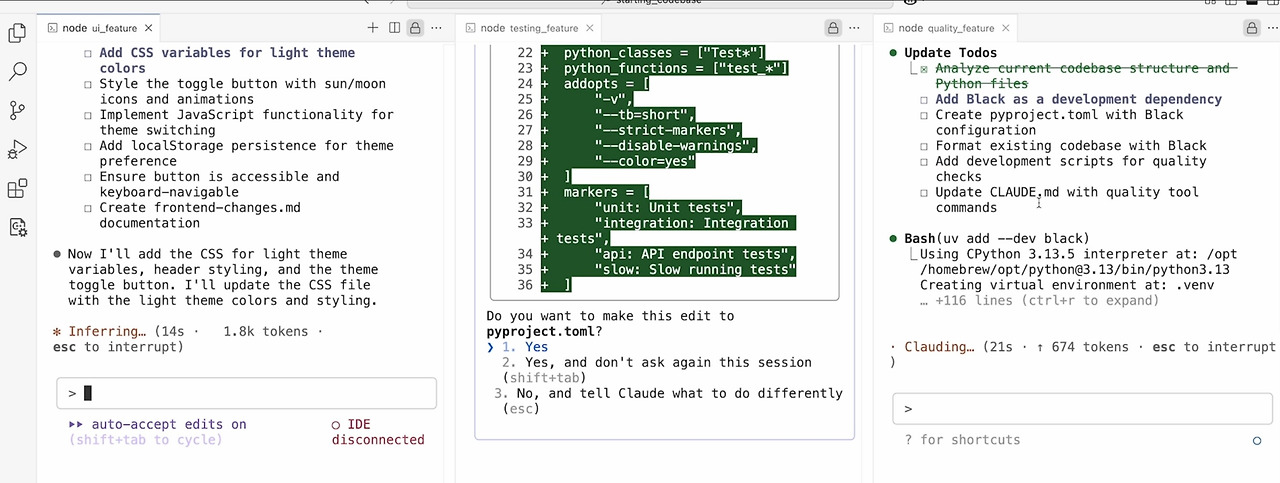Check 'Add development scripts for quality checks'
Screen dimensions: 1280x483
point(925,161)
